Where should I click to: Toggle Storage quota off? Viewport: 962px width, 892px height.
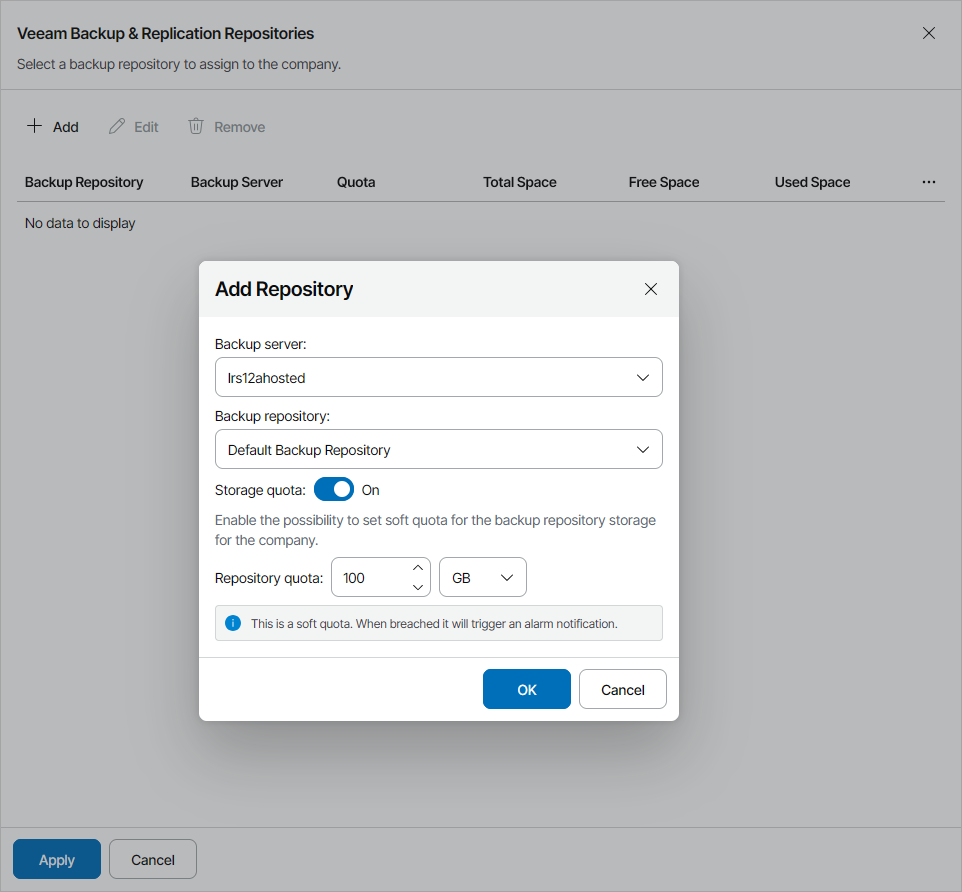(334, 489)
